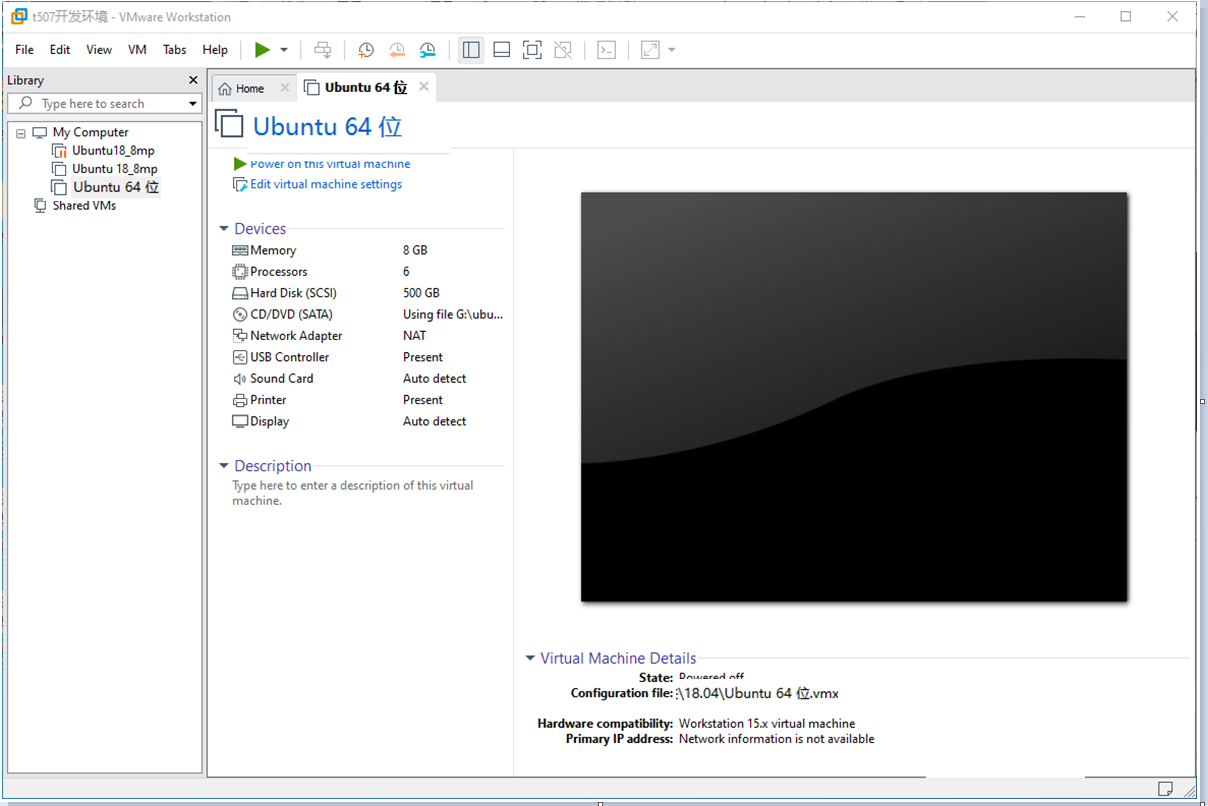The width and height of the screenshot is (1208, 806).
Task: Open the VM menu
Action: (x=137, y=50)
